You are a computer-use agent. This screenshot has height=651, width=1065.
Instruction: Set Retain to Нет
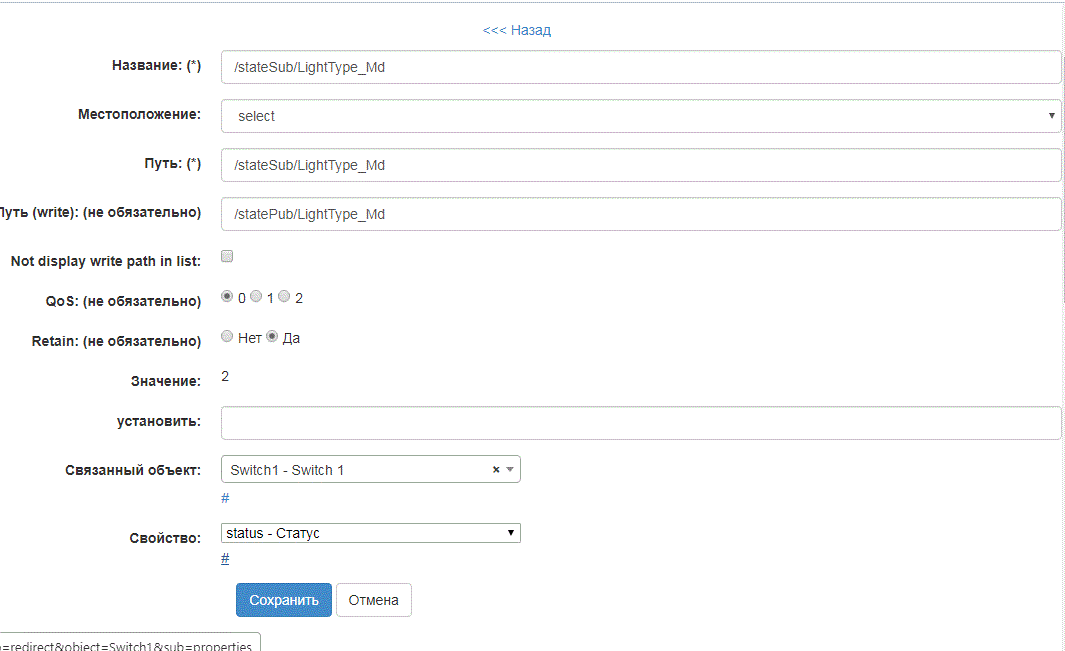coord(227,337)
